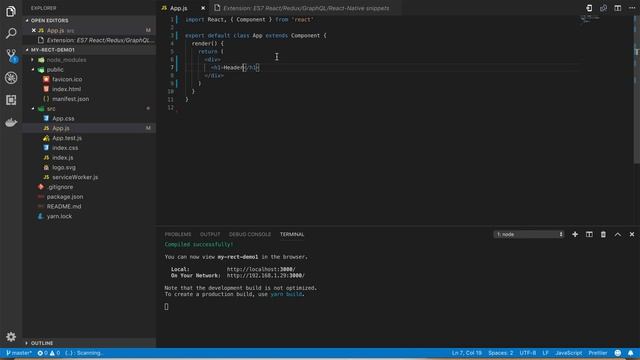This screenshot has height=360, width=640.
Task: Open the terminal selector dropdown '1: node'
Action: [529, 235]
